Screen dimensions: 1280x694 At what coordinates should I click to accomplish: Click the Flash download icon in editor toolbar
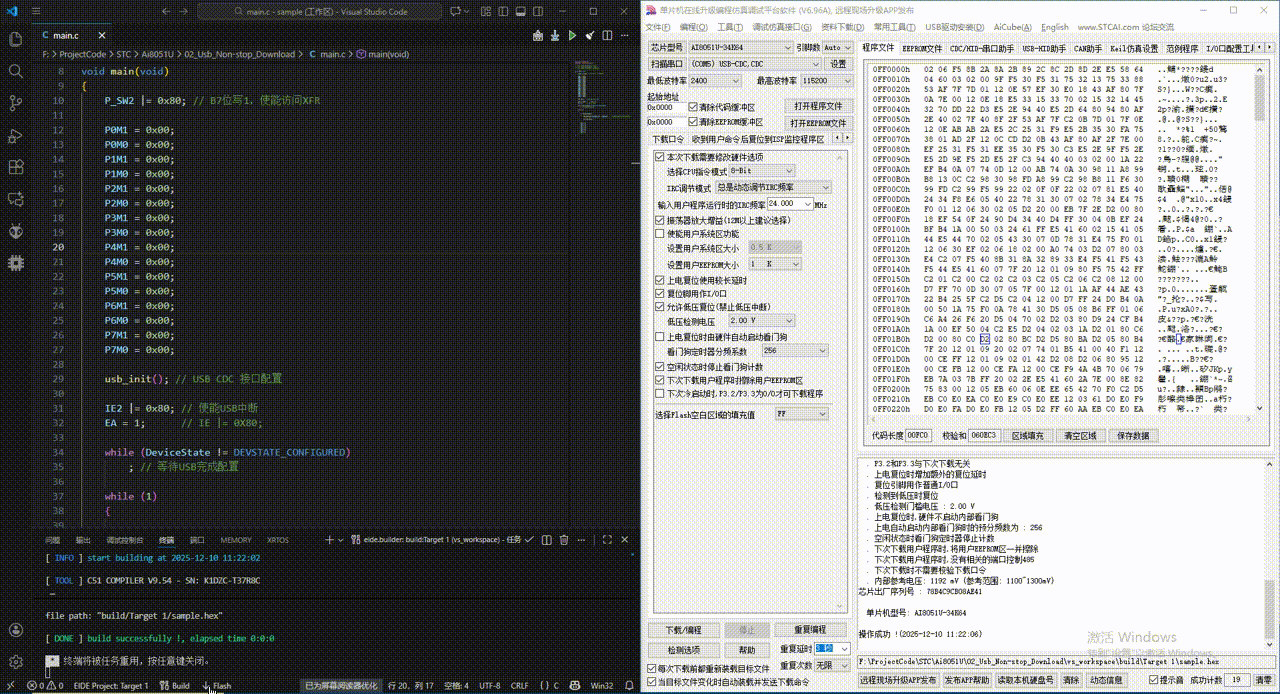pyautogui.click(x=555, y=34)
